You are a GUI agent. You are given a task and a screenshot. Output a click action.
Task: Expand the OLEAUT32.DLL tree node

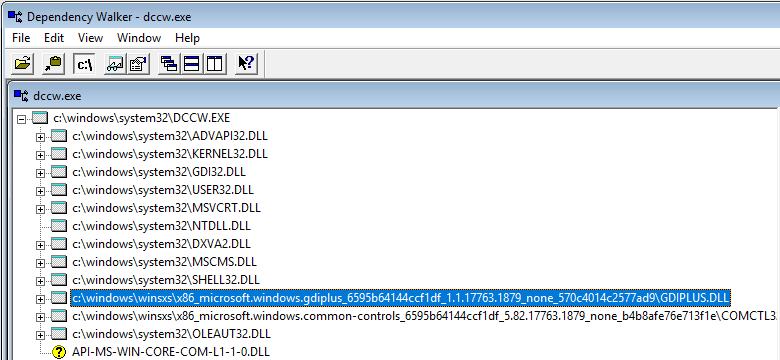pyautogui.click(x=40, y=334)
